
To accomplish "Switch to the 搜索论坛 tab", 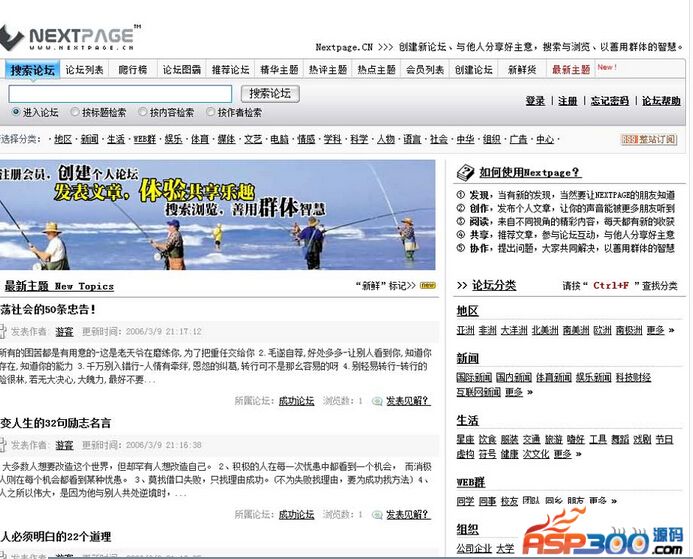I will (32, 70).
